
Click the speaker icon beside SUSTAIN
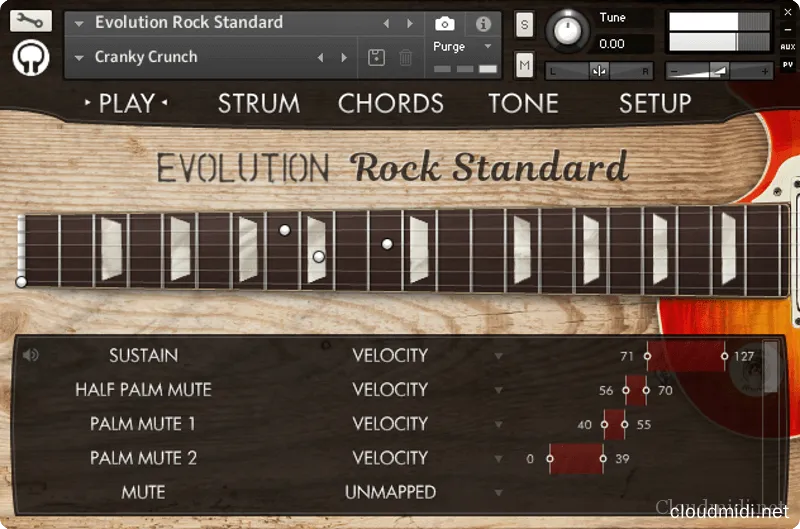coord(30,355)
